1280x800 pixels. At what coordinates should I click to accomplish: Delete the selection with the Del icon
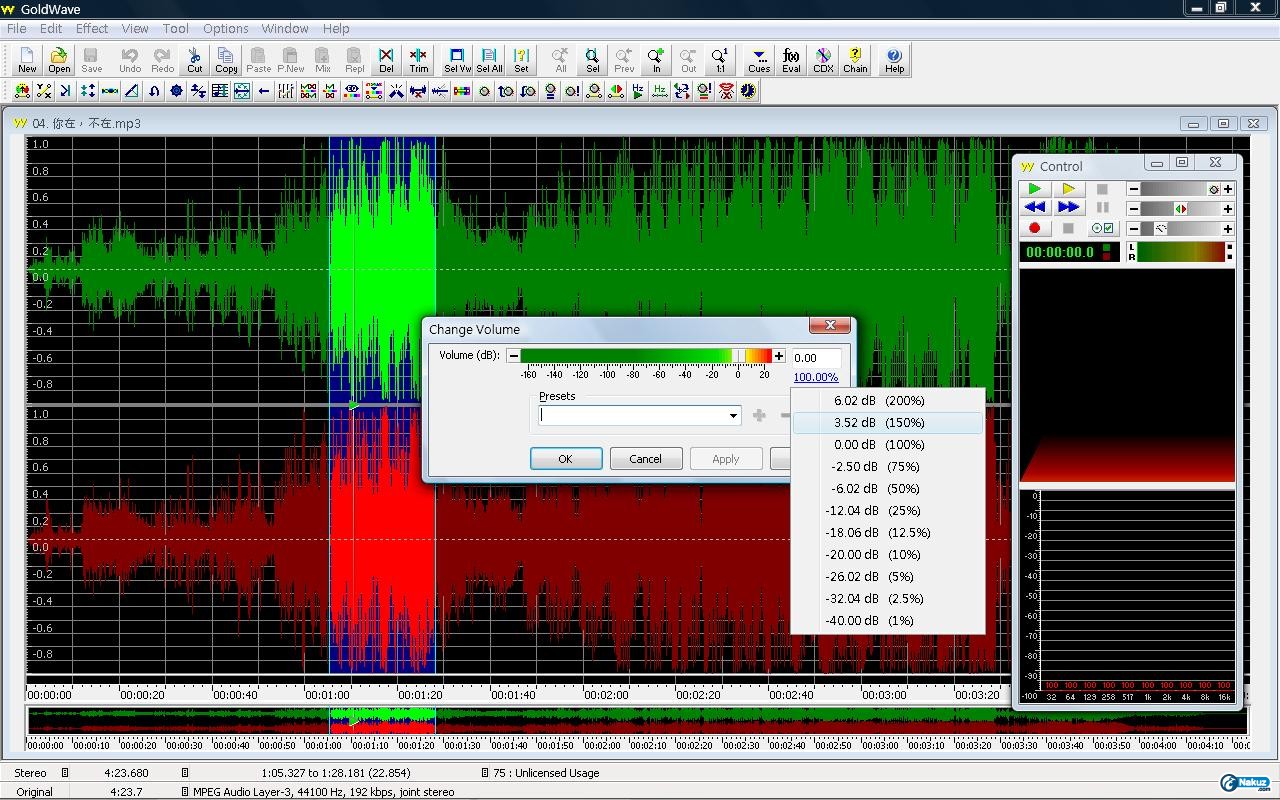pos(386,60)
